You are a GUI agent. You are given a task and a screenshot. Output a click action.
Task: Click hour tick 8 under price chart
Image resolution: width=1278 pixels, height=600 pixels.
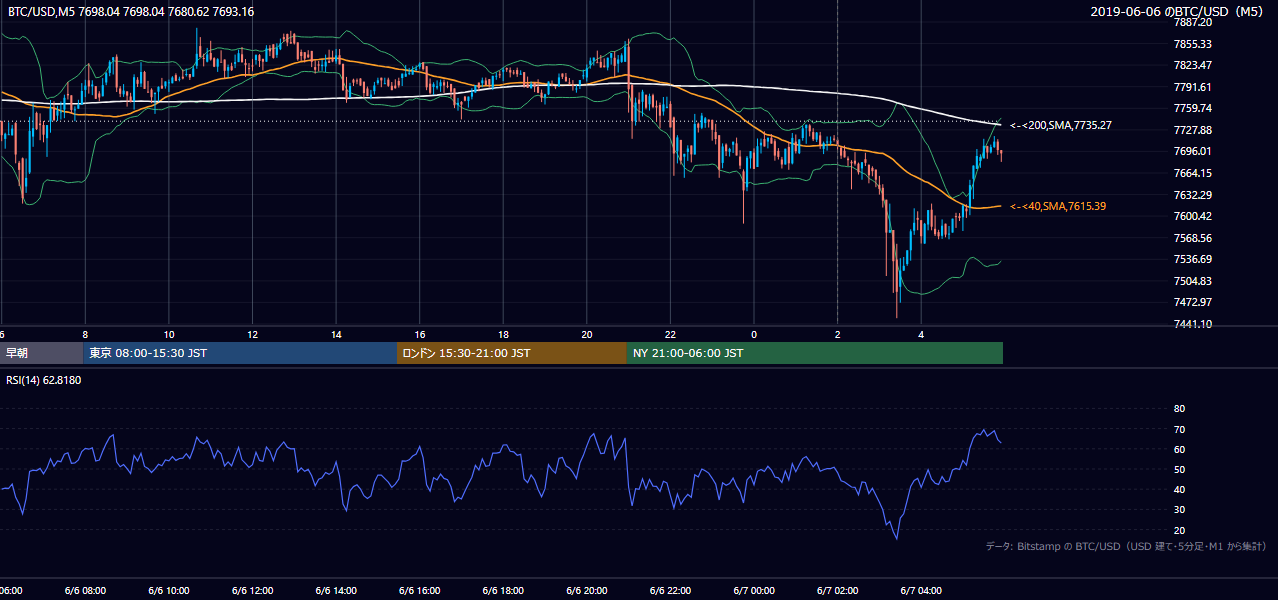pyautogui.click(x=85, y=334)
